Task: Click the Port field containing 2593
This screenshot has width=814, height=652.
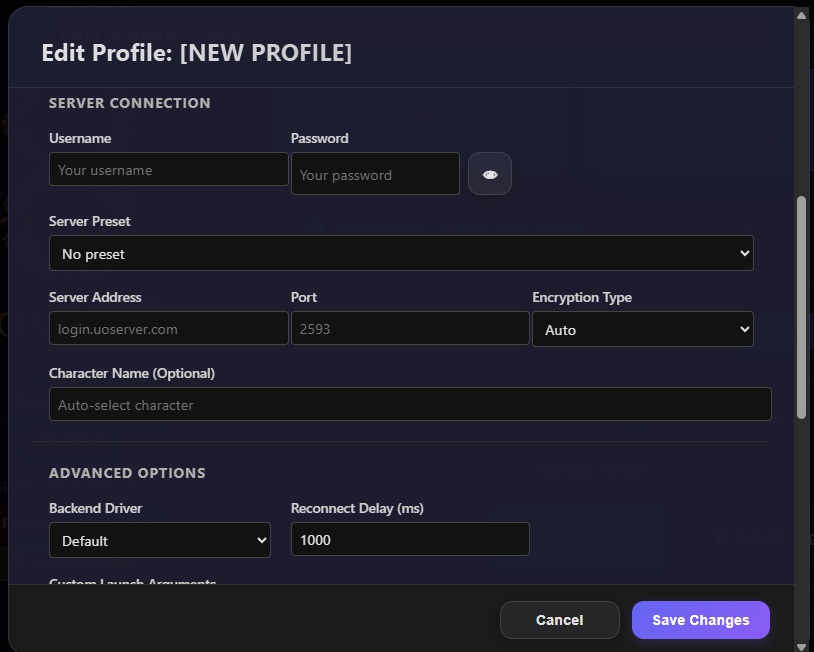Action: click(x=410, y=329)
